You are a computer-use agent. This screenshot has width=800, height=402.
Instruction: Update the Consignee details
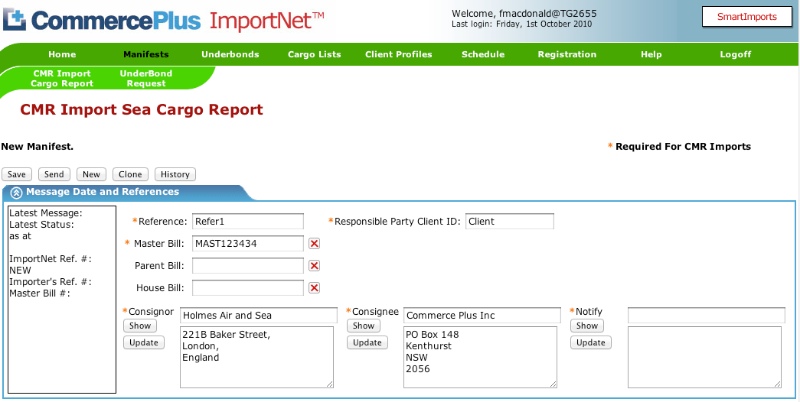pyautogui.click(x=367, y=343)
